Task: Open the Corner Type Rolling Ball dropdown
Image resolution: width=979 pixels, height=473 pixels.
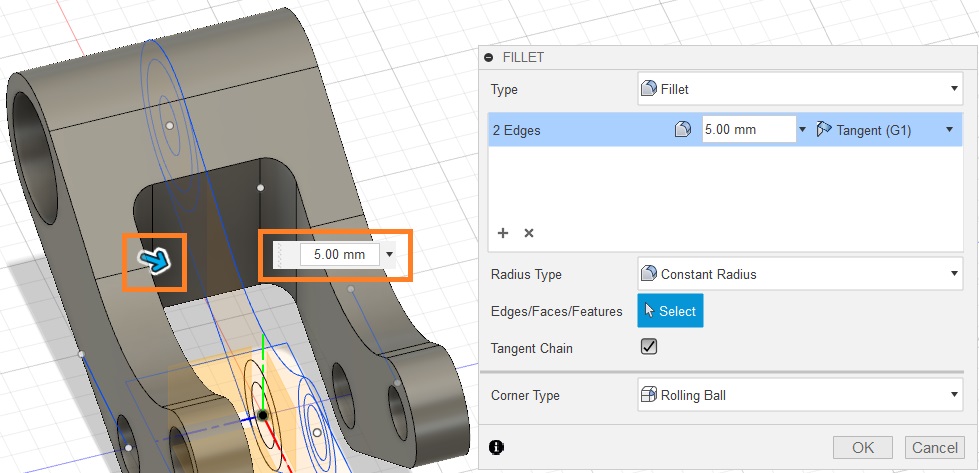Action: pyautogui.click(x=800, y=395)
